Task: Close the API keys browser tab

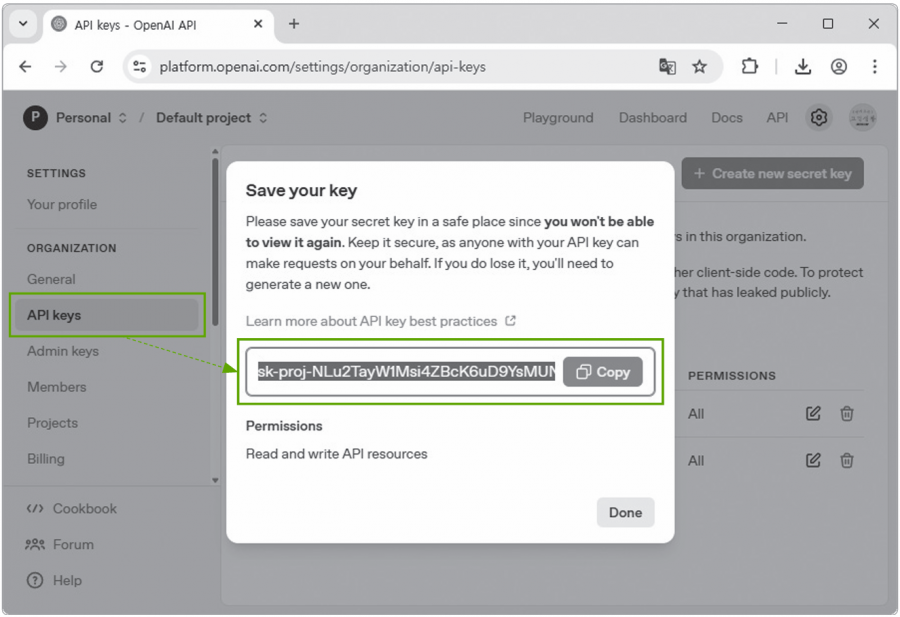Action: point(258,24)
